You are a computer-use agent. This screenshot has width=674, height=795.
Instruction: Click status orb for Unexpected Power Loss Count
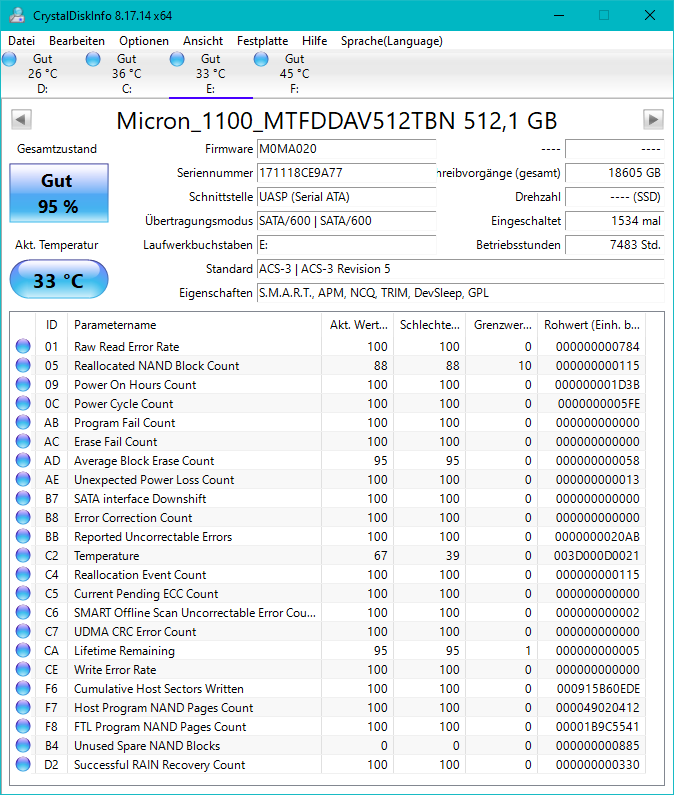click(x=23, y=480)
